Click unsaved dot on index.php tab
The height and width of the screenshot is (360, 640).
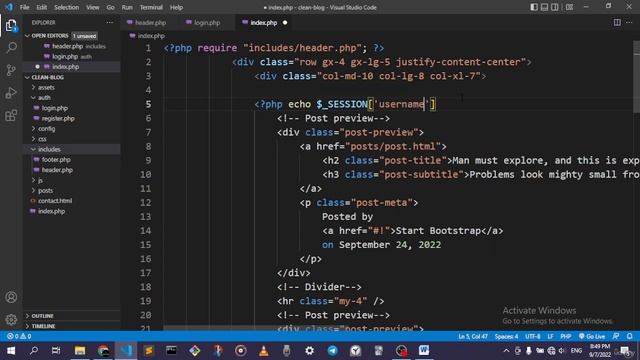click(285, 23)
